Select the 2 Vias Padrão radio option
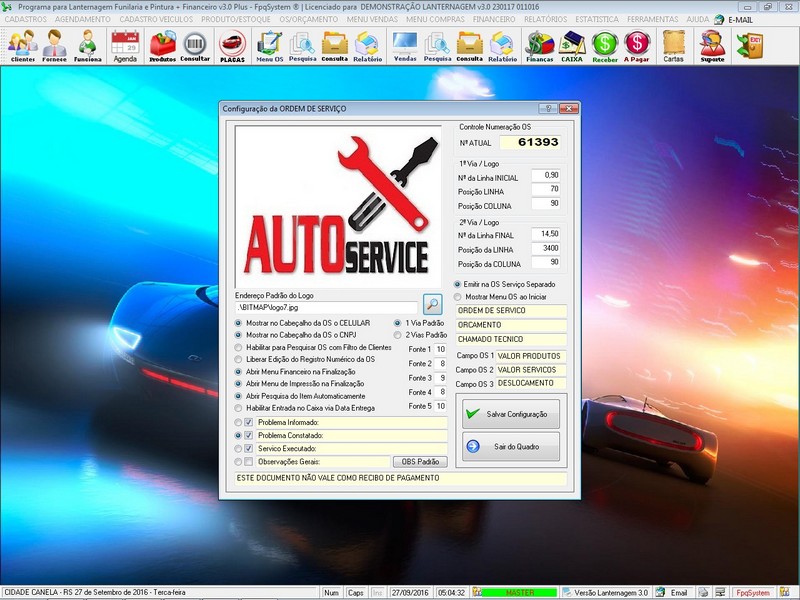800x600 pixels. [x=398, y=336]
